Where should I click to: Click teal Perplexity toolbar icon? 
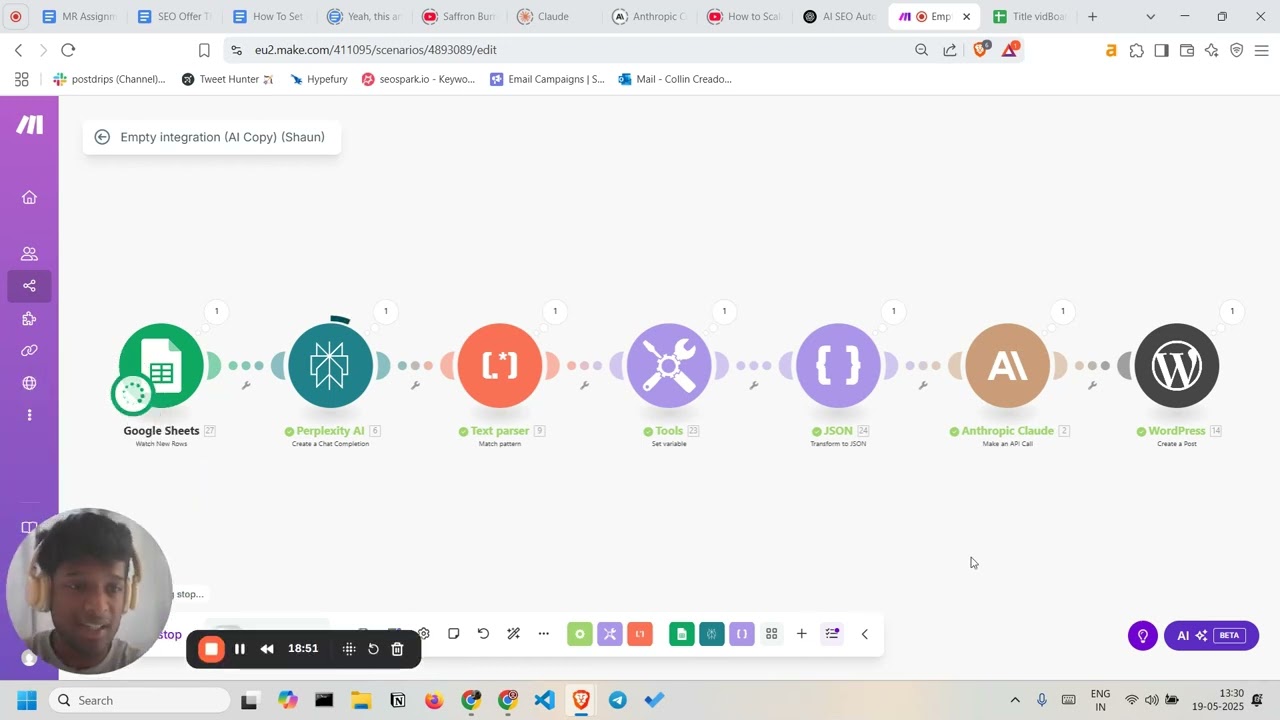712,634
